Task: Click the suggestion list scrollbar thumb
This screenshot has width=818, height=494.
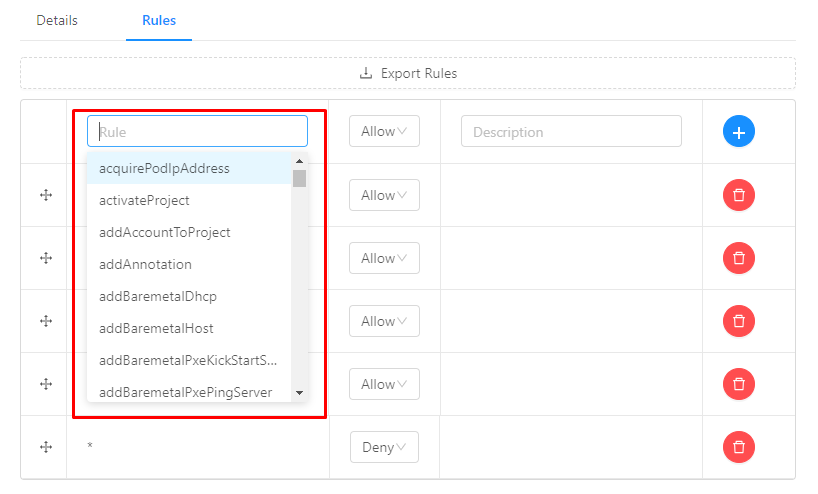Action: click(x=299, y=178)
